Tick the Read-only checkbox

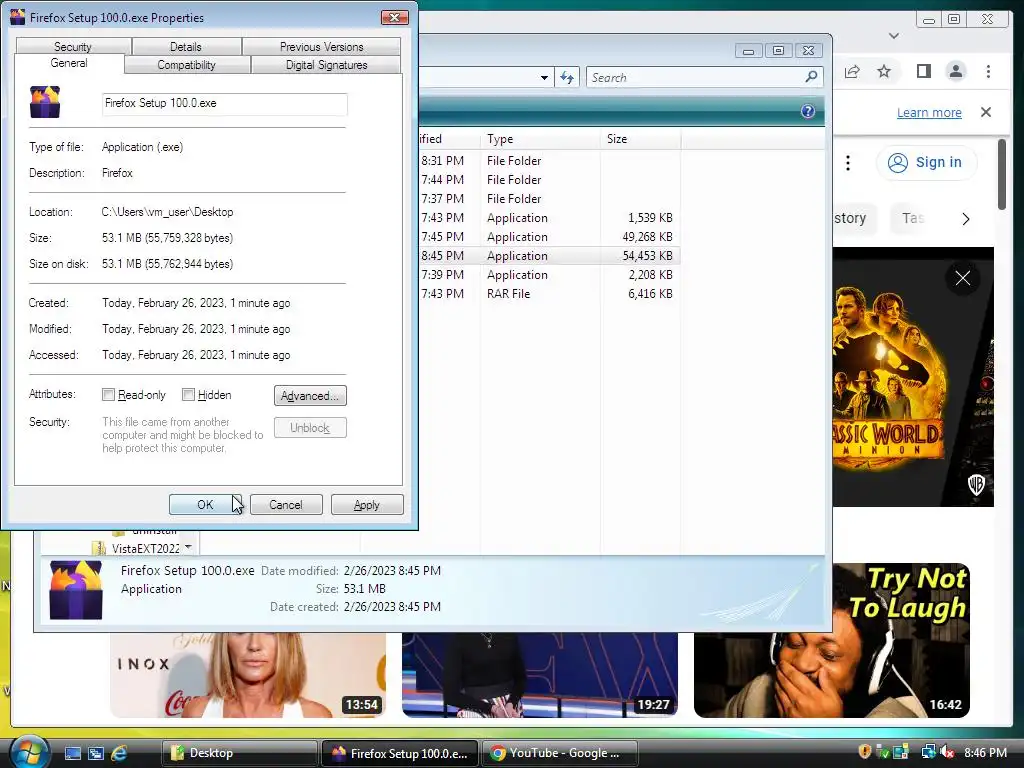(x=108, y=394)
